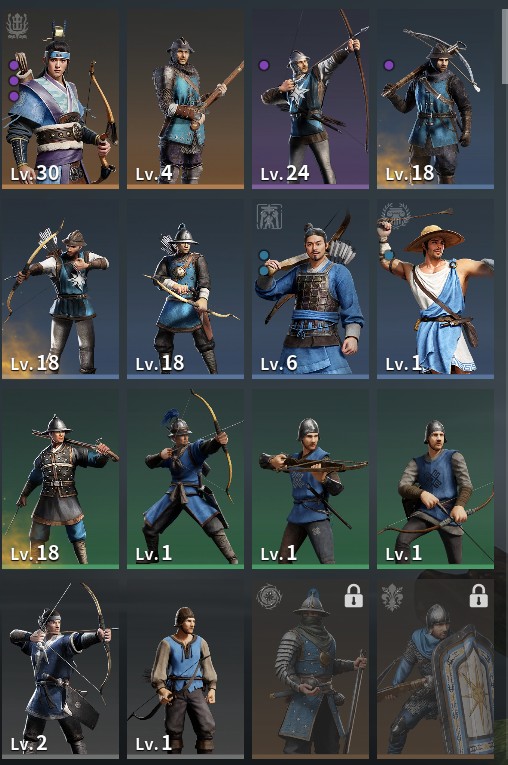The width and height of the screenshot is (508, 765).
Task: Click the laurel emblem on the straw hat unit
Action: (x=396, y=216)
